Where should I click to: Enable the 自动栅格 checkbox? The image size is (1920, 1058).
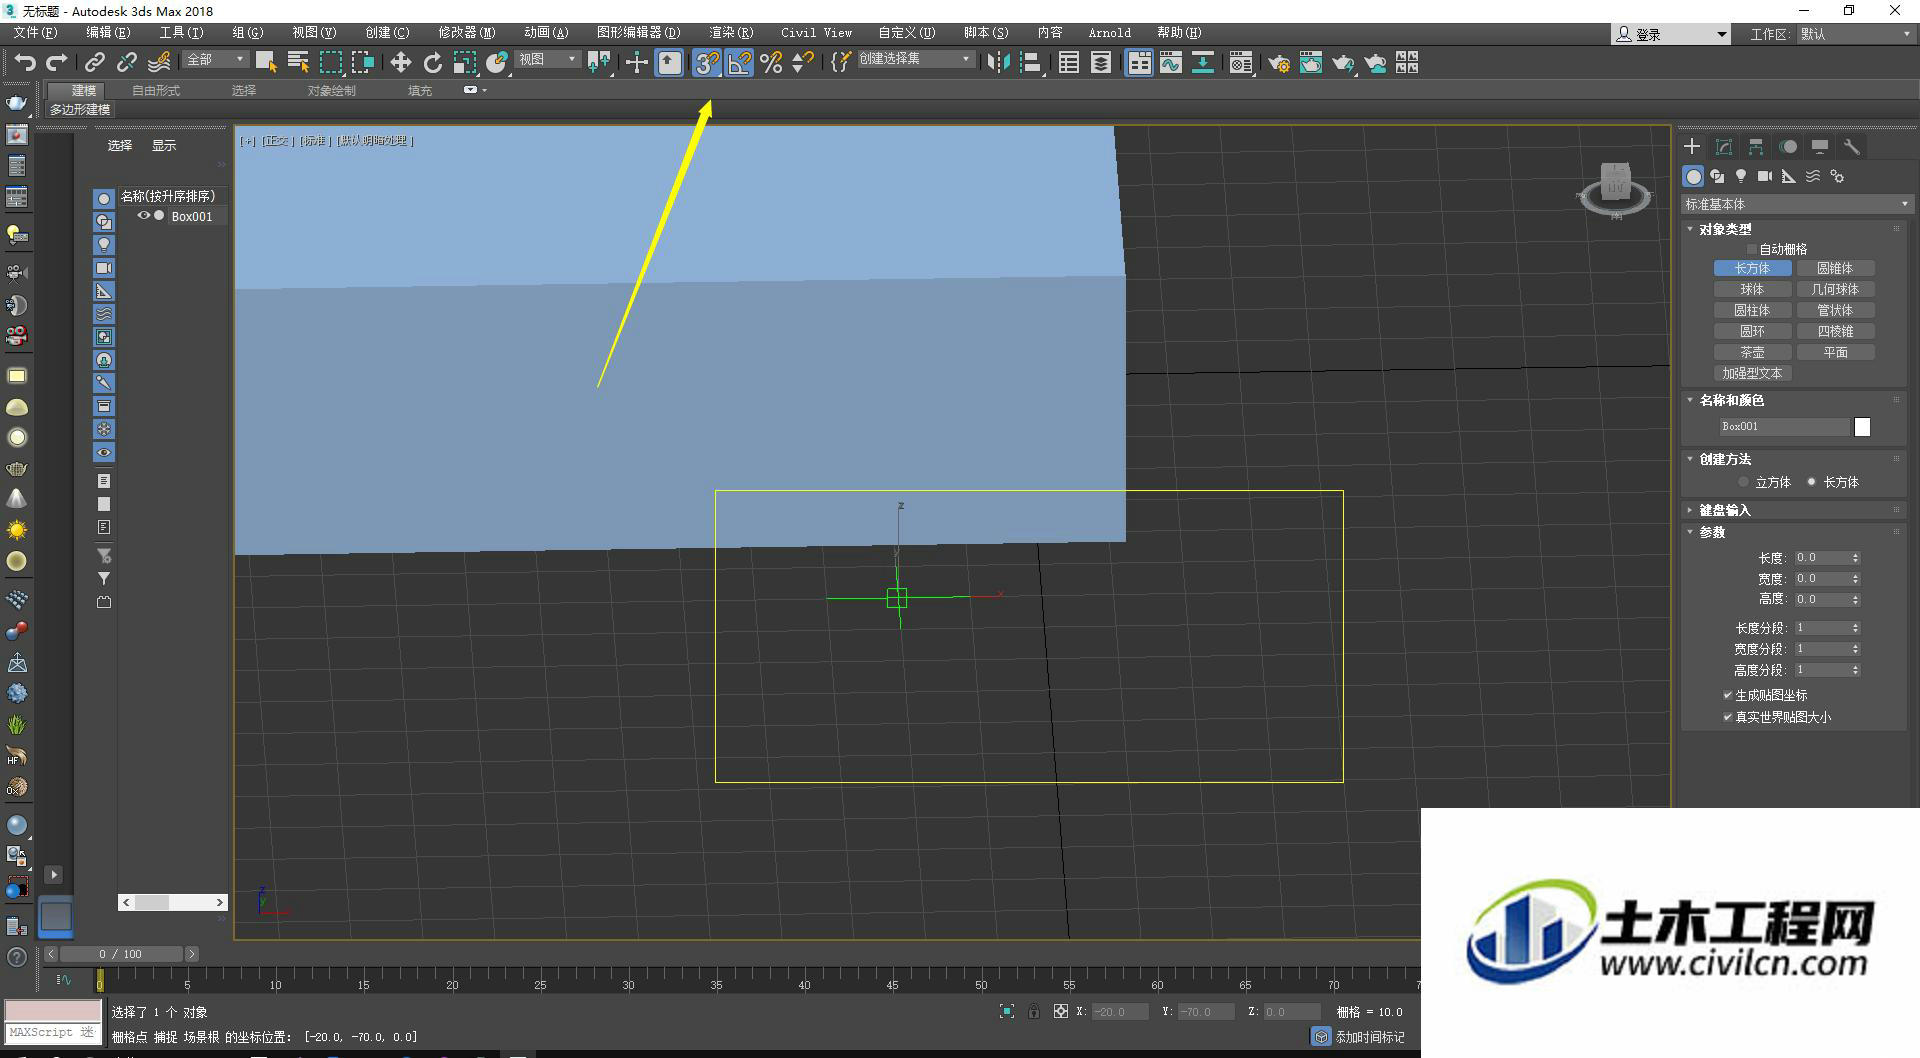coord(1751,249)
